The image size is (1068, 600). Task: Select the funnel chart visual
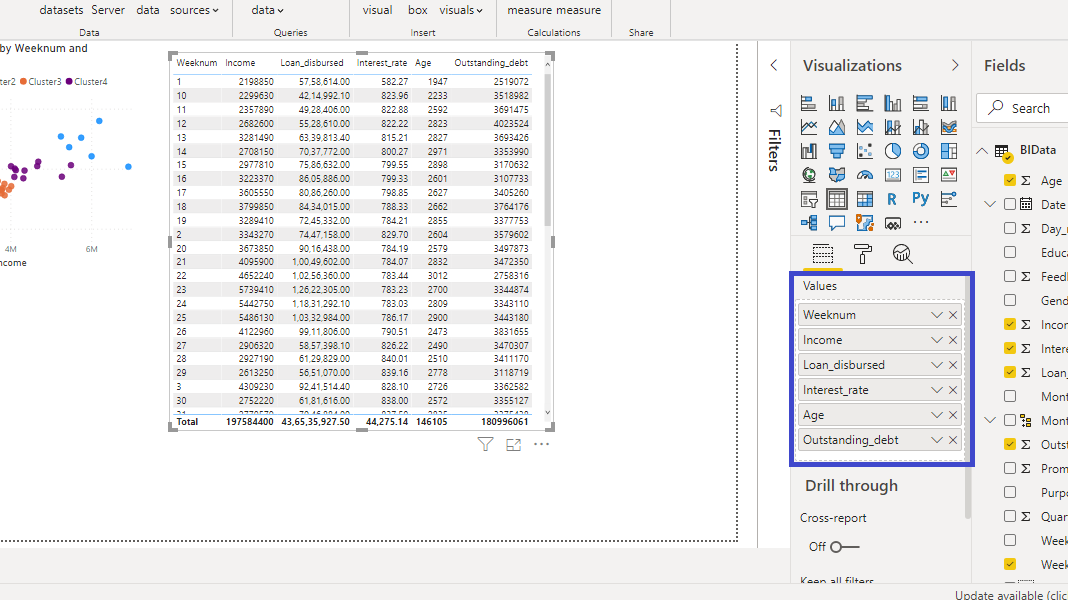pyautogui.click(x=837, y=151)
